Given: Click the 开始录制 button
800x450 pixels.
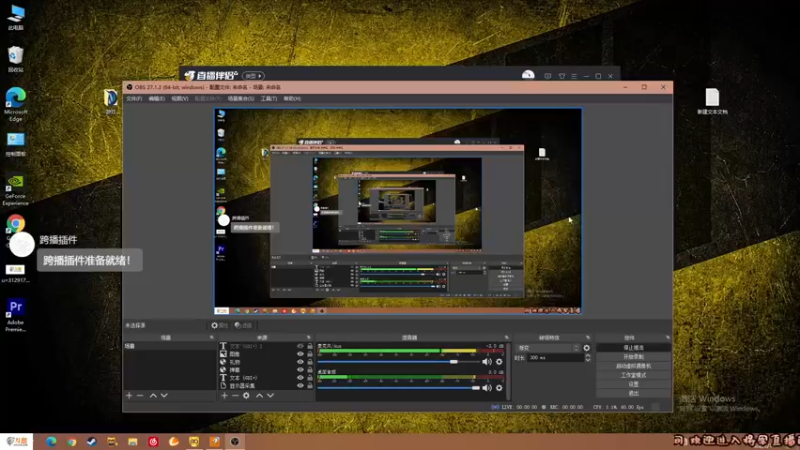Looking at the screenshot, I should coord(633,357).
